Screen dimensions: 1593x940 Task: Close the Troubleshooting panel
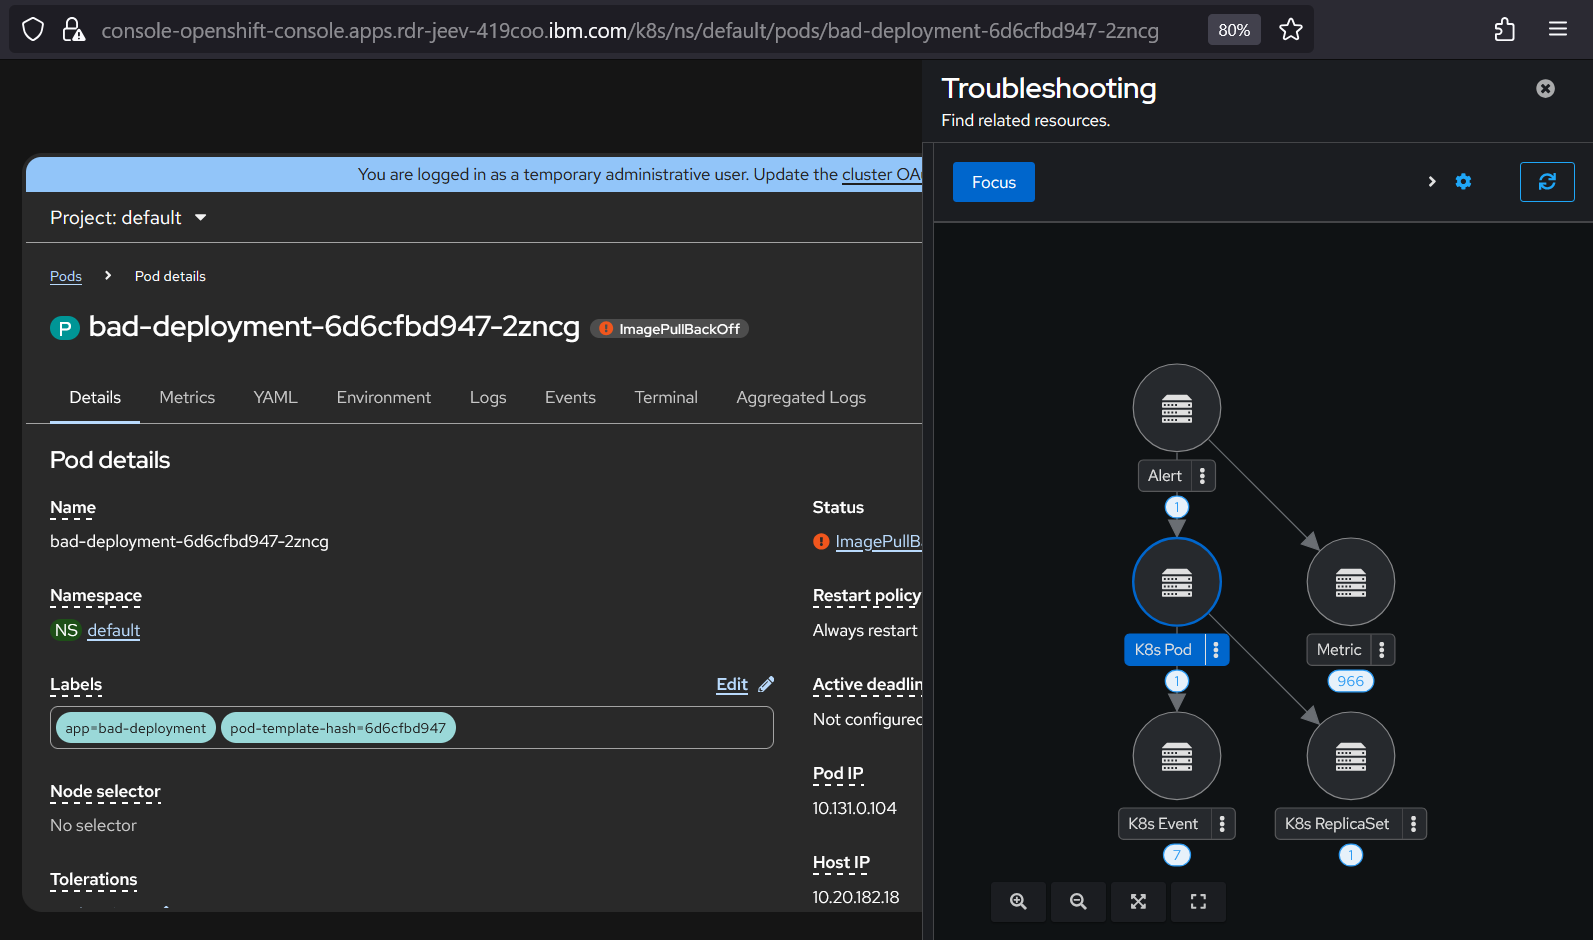(x=1545, y=88)
